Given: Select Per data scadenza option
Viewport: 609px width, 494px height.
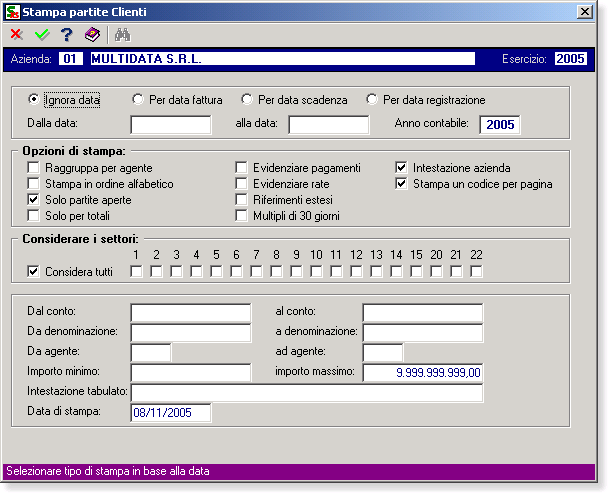Looking at the screenshot, I should 247,99.
